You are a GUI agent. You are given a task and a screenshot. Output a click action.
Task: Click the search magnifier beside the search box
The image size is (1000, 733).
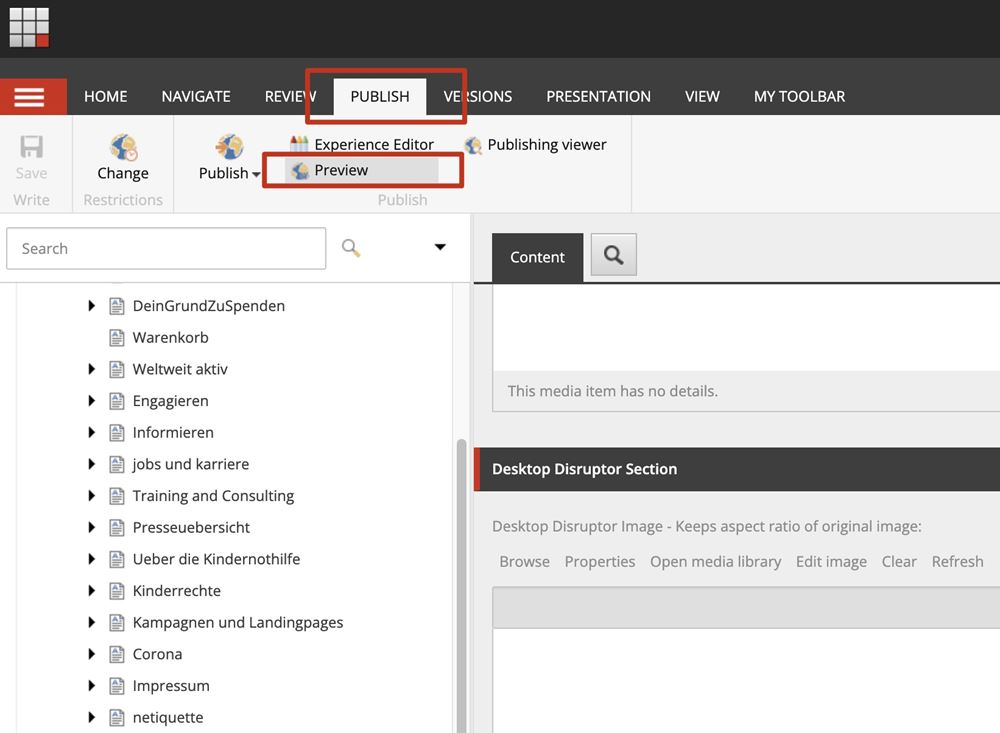[x=351, y=248]
